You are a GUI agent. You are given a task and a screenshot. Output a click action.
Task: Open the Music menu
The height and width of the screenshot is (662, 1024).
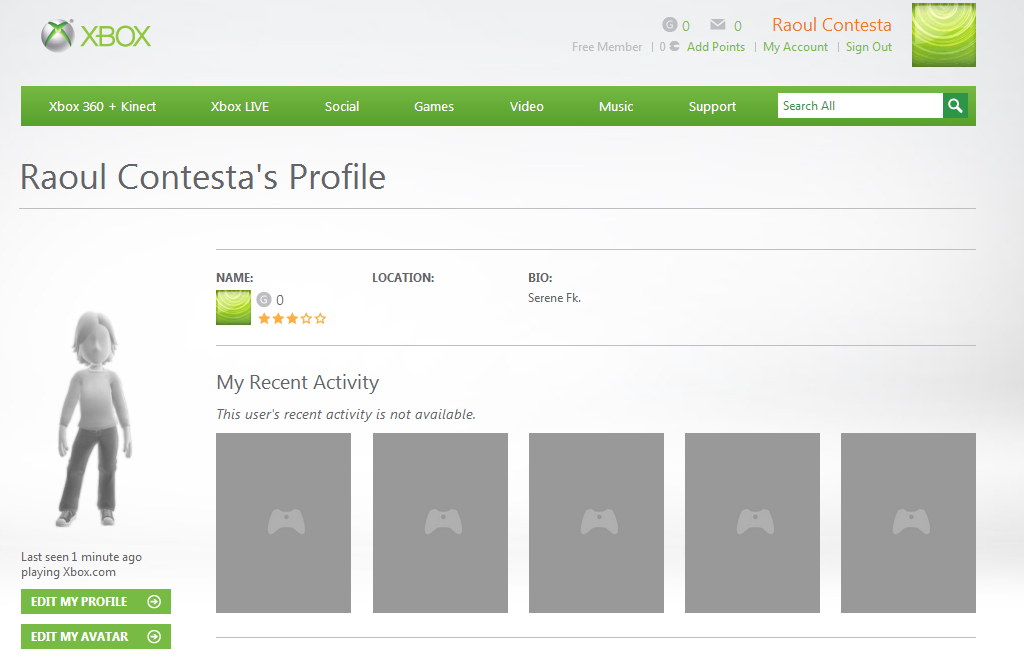pos(616,106)
